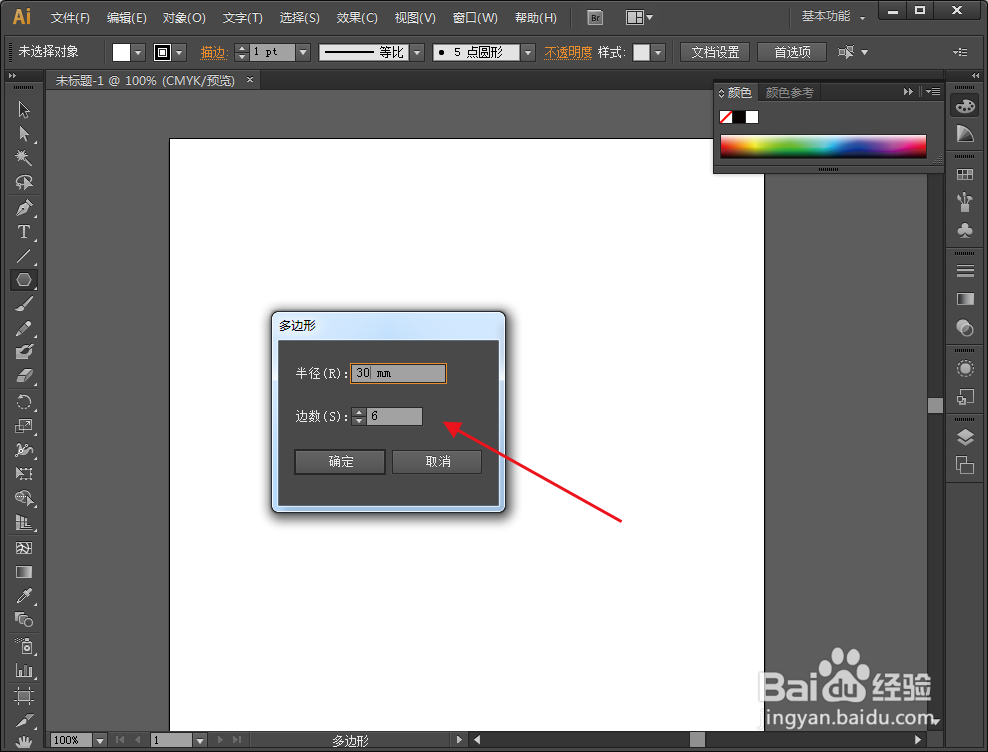988x752 pixels.
Task: Select the Perspective Grid tool
Action: (24, 523)
